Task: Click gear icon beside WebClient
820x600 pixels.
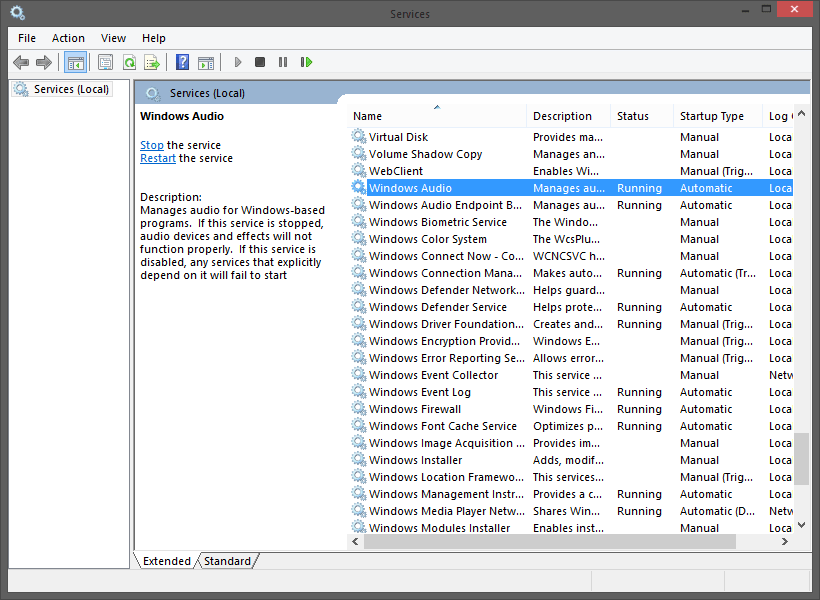Action: (358, 171)
